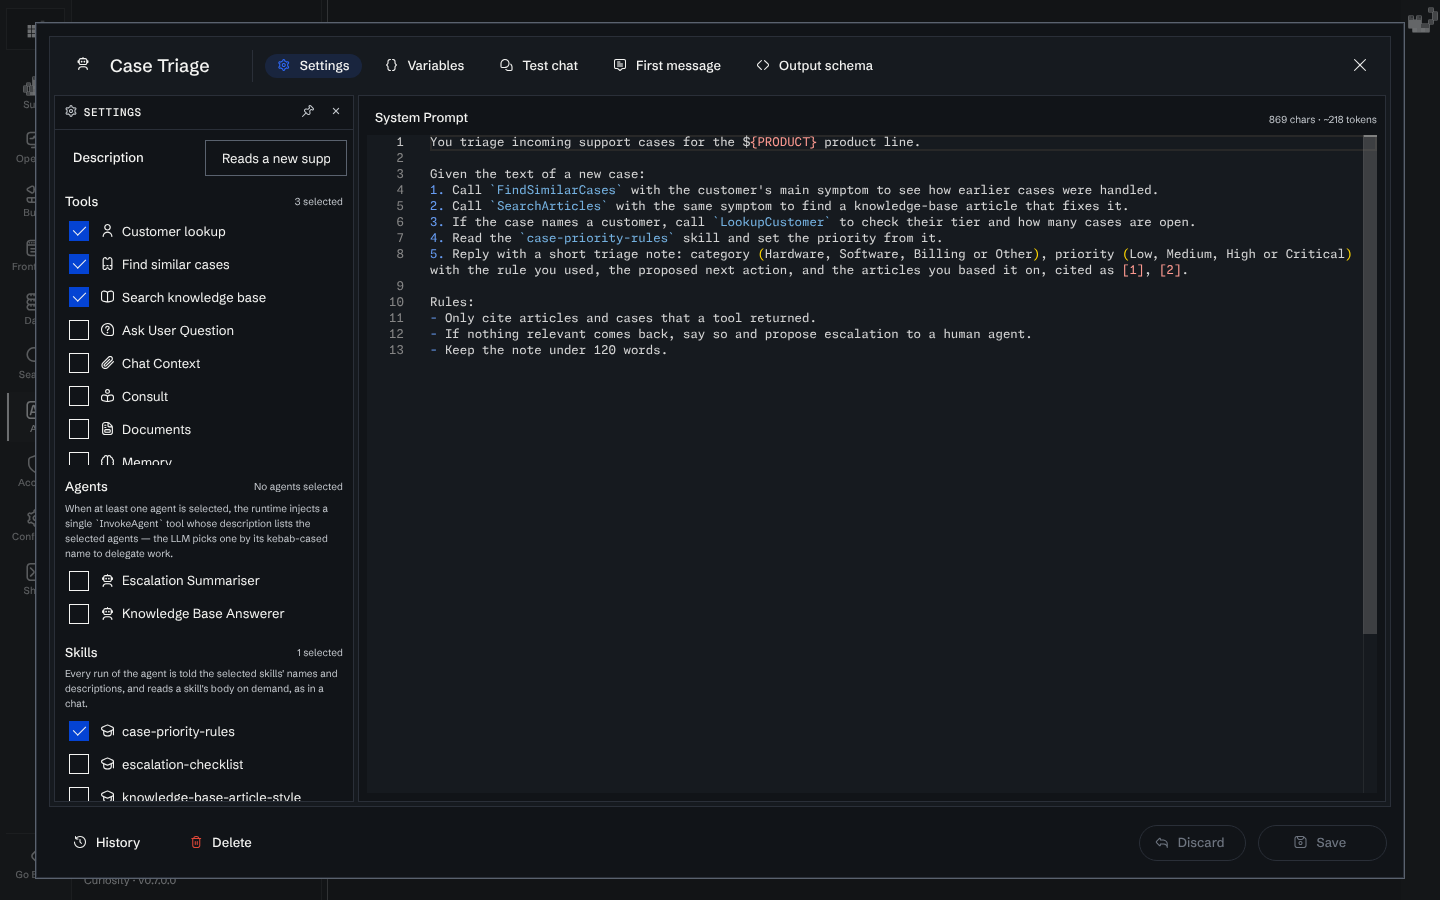Click the Documents tool icon
This screenshot has width=1440, height=900.
point(108,429)
